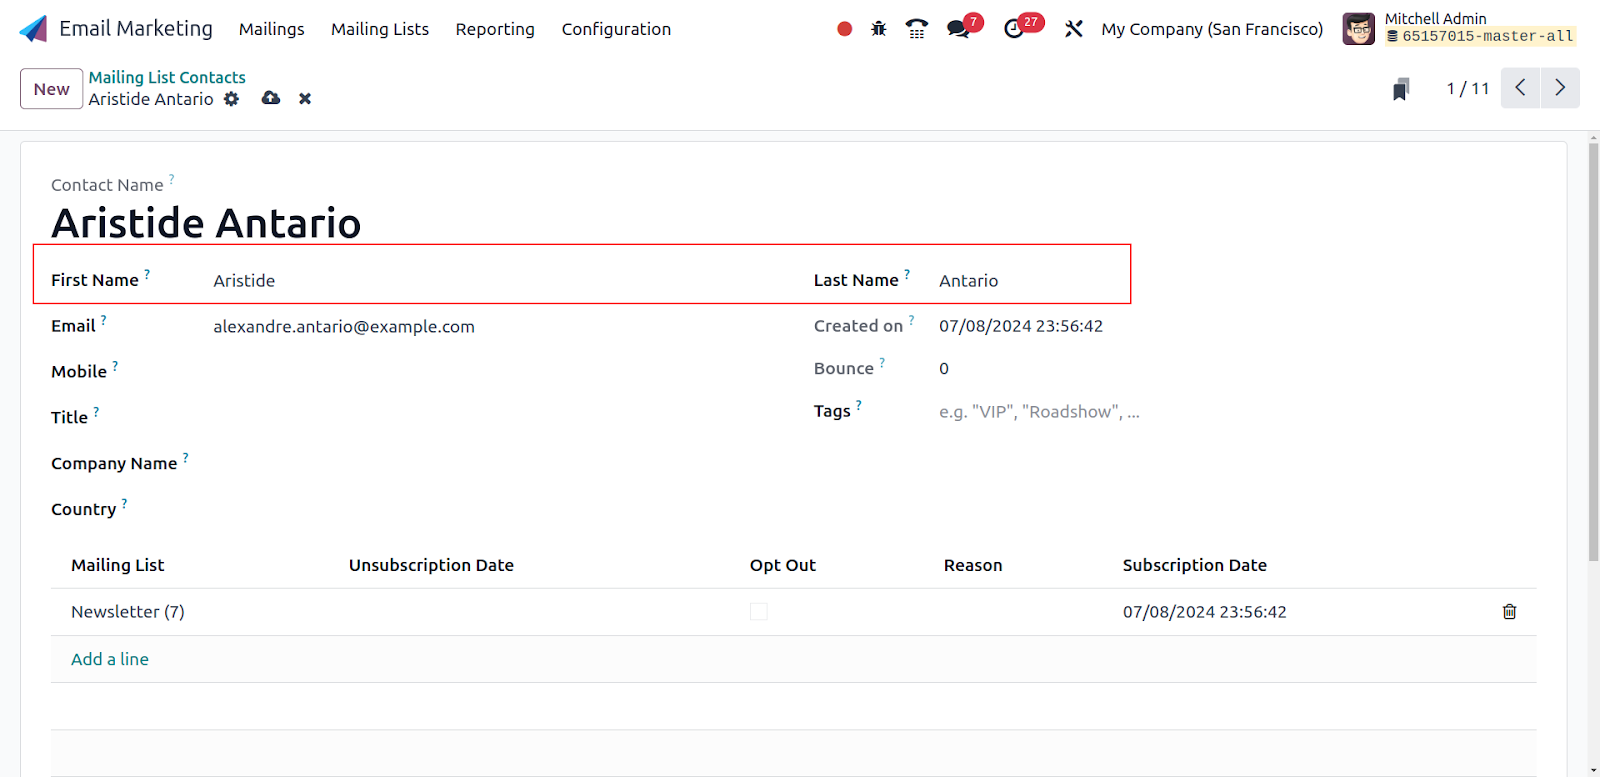Click the red recording dot icon
This screenshot has height=777, width=1600.
pyautogui.click(x=844, y=29)
